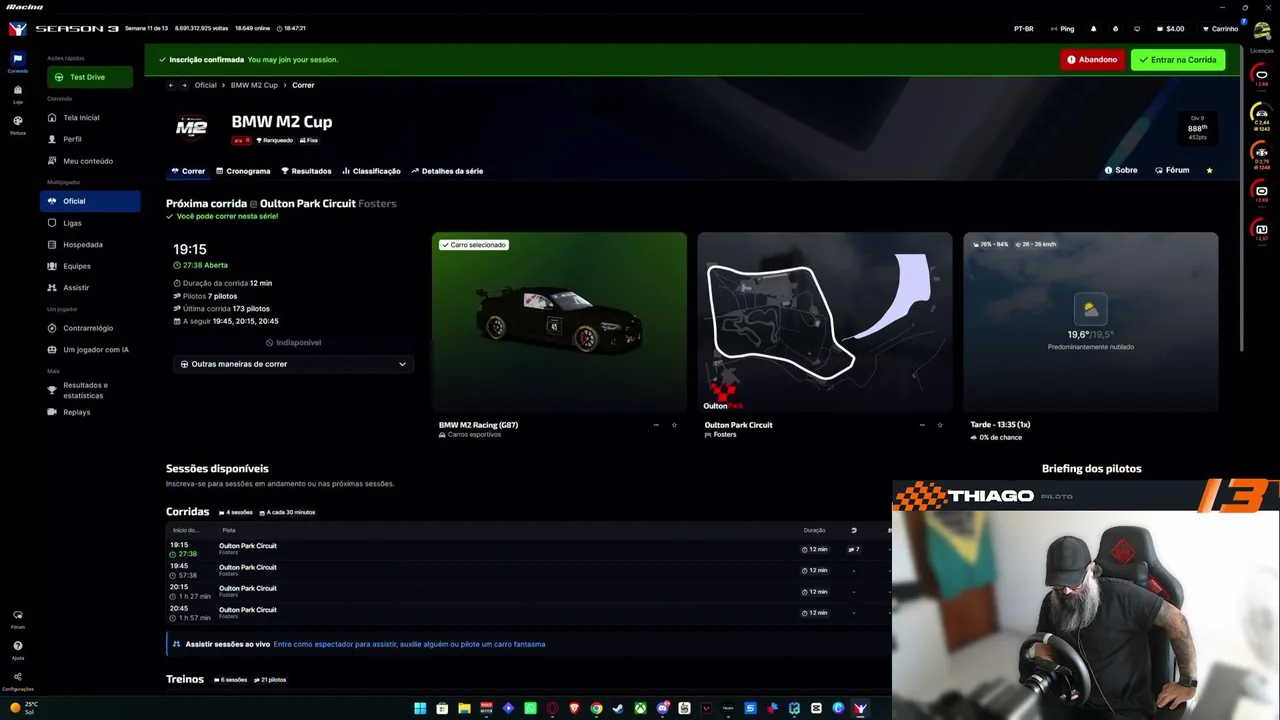Click the iRacing logo next to Season 3

(17, 28)
